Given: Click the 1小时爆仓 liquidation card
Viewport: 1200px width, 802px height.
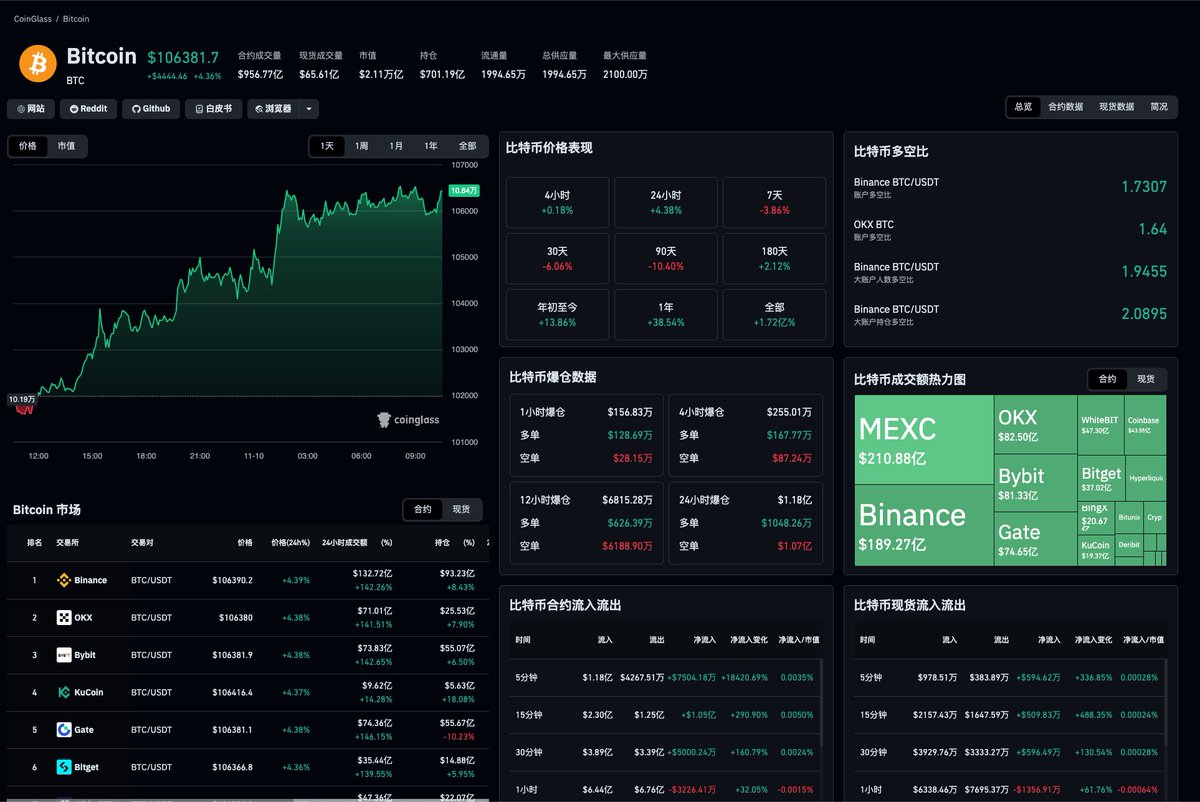Looking at the screenshot, I should click(x=586, y=434).
